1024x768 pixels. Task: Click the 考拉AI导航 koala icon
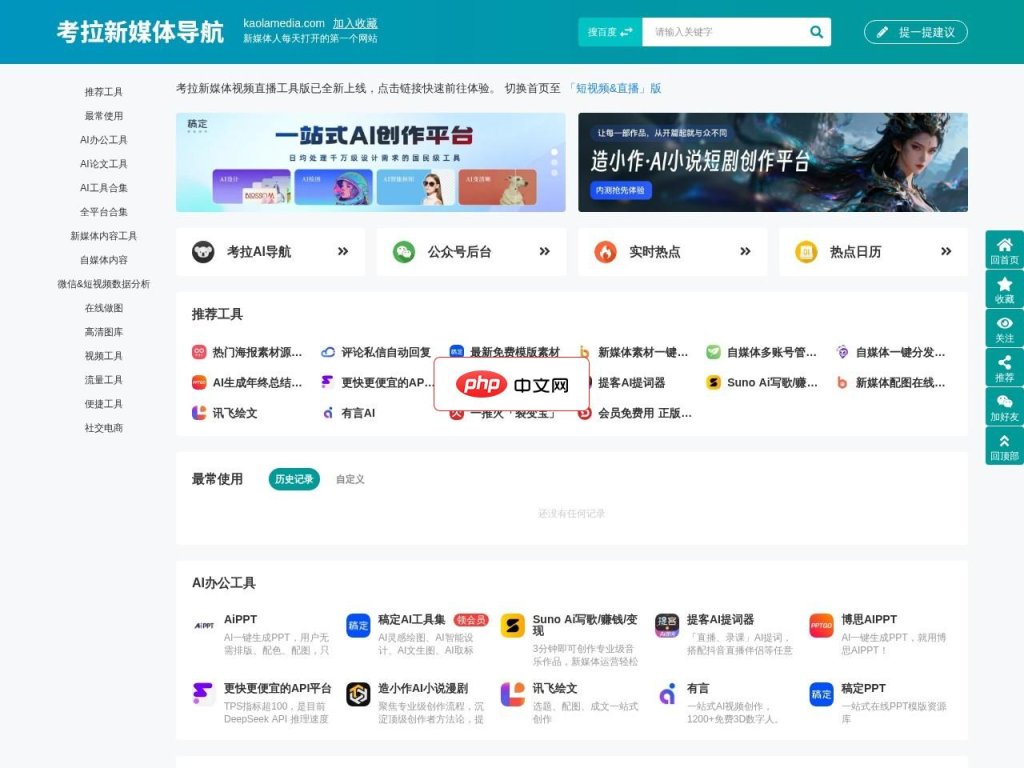pos(203,251)
